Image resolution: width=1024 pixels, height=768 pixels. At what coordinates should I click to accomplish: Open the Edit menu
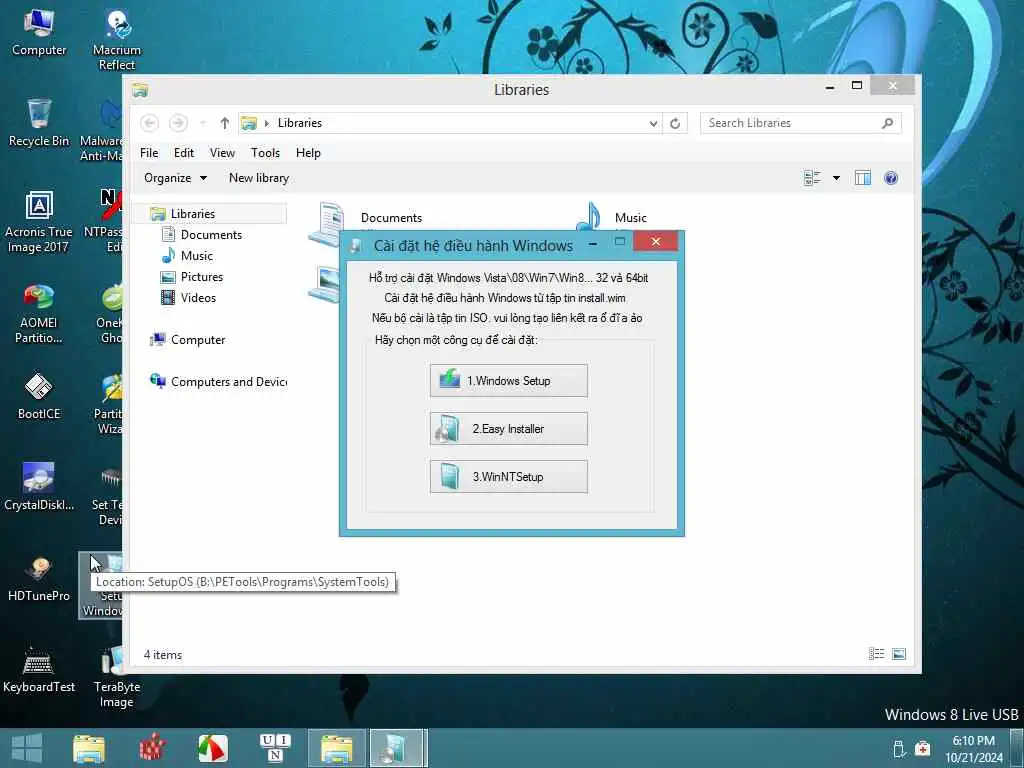(x=184, y=153)
